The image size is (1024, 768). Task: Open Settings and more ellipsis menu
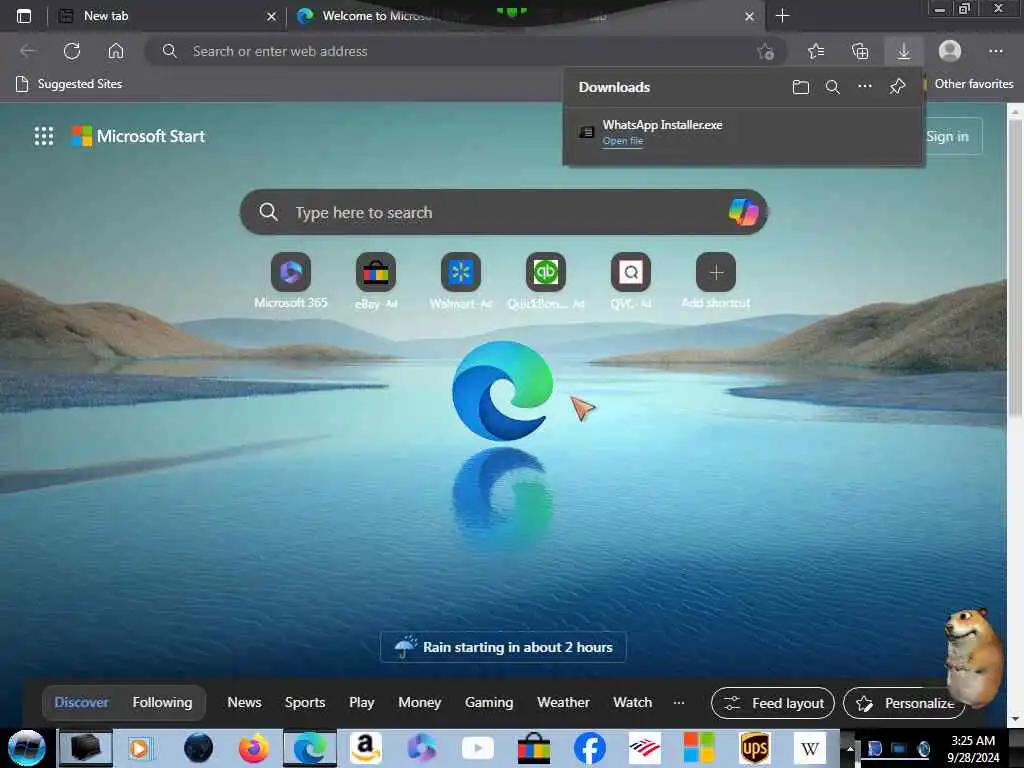point(996,51)
